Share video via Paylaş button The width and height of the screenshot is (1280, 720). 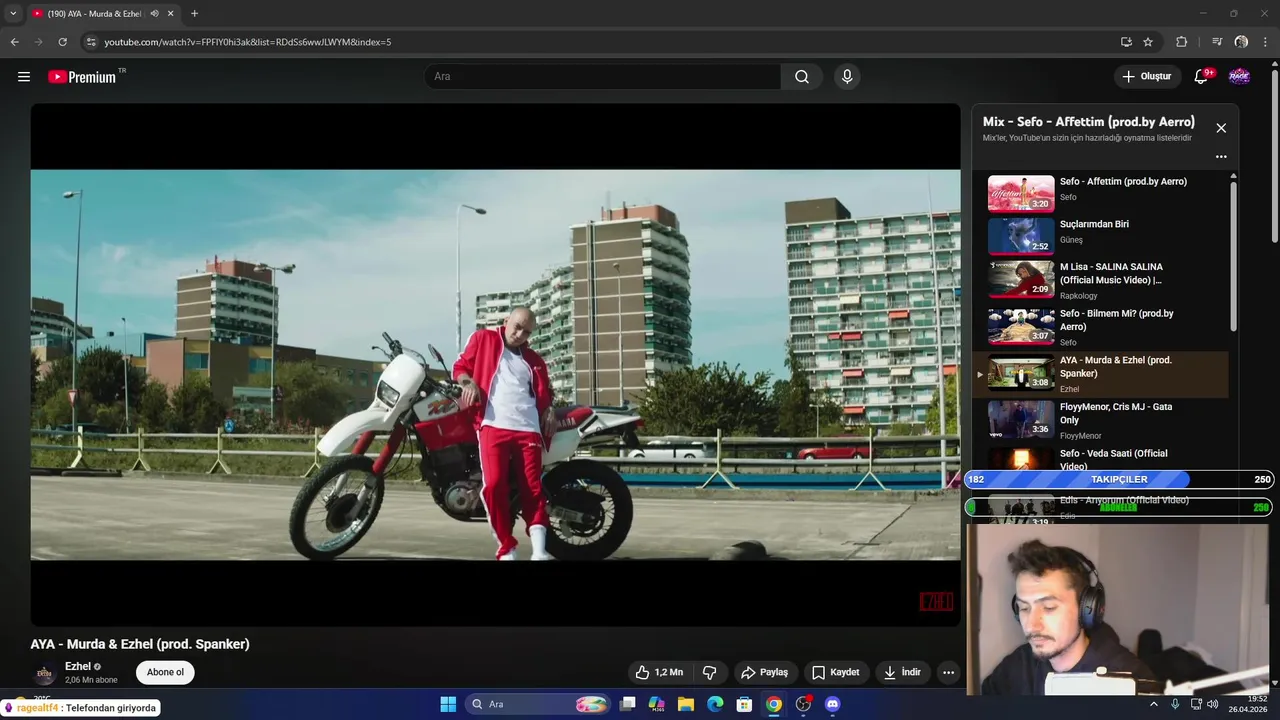tap(765, 673)
